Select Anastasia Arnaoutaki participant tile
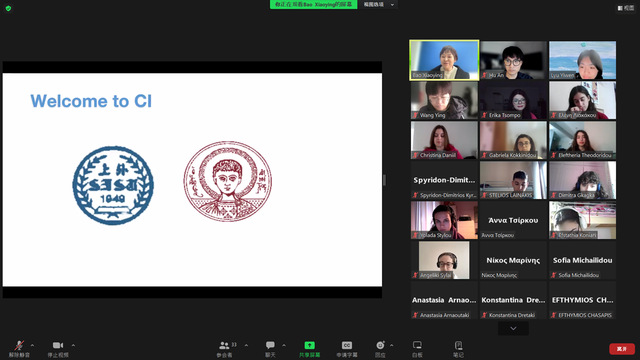The height and width of the screenshot is (360, 640). [444, 300]
